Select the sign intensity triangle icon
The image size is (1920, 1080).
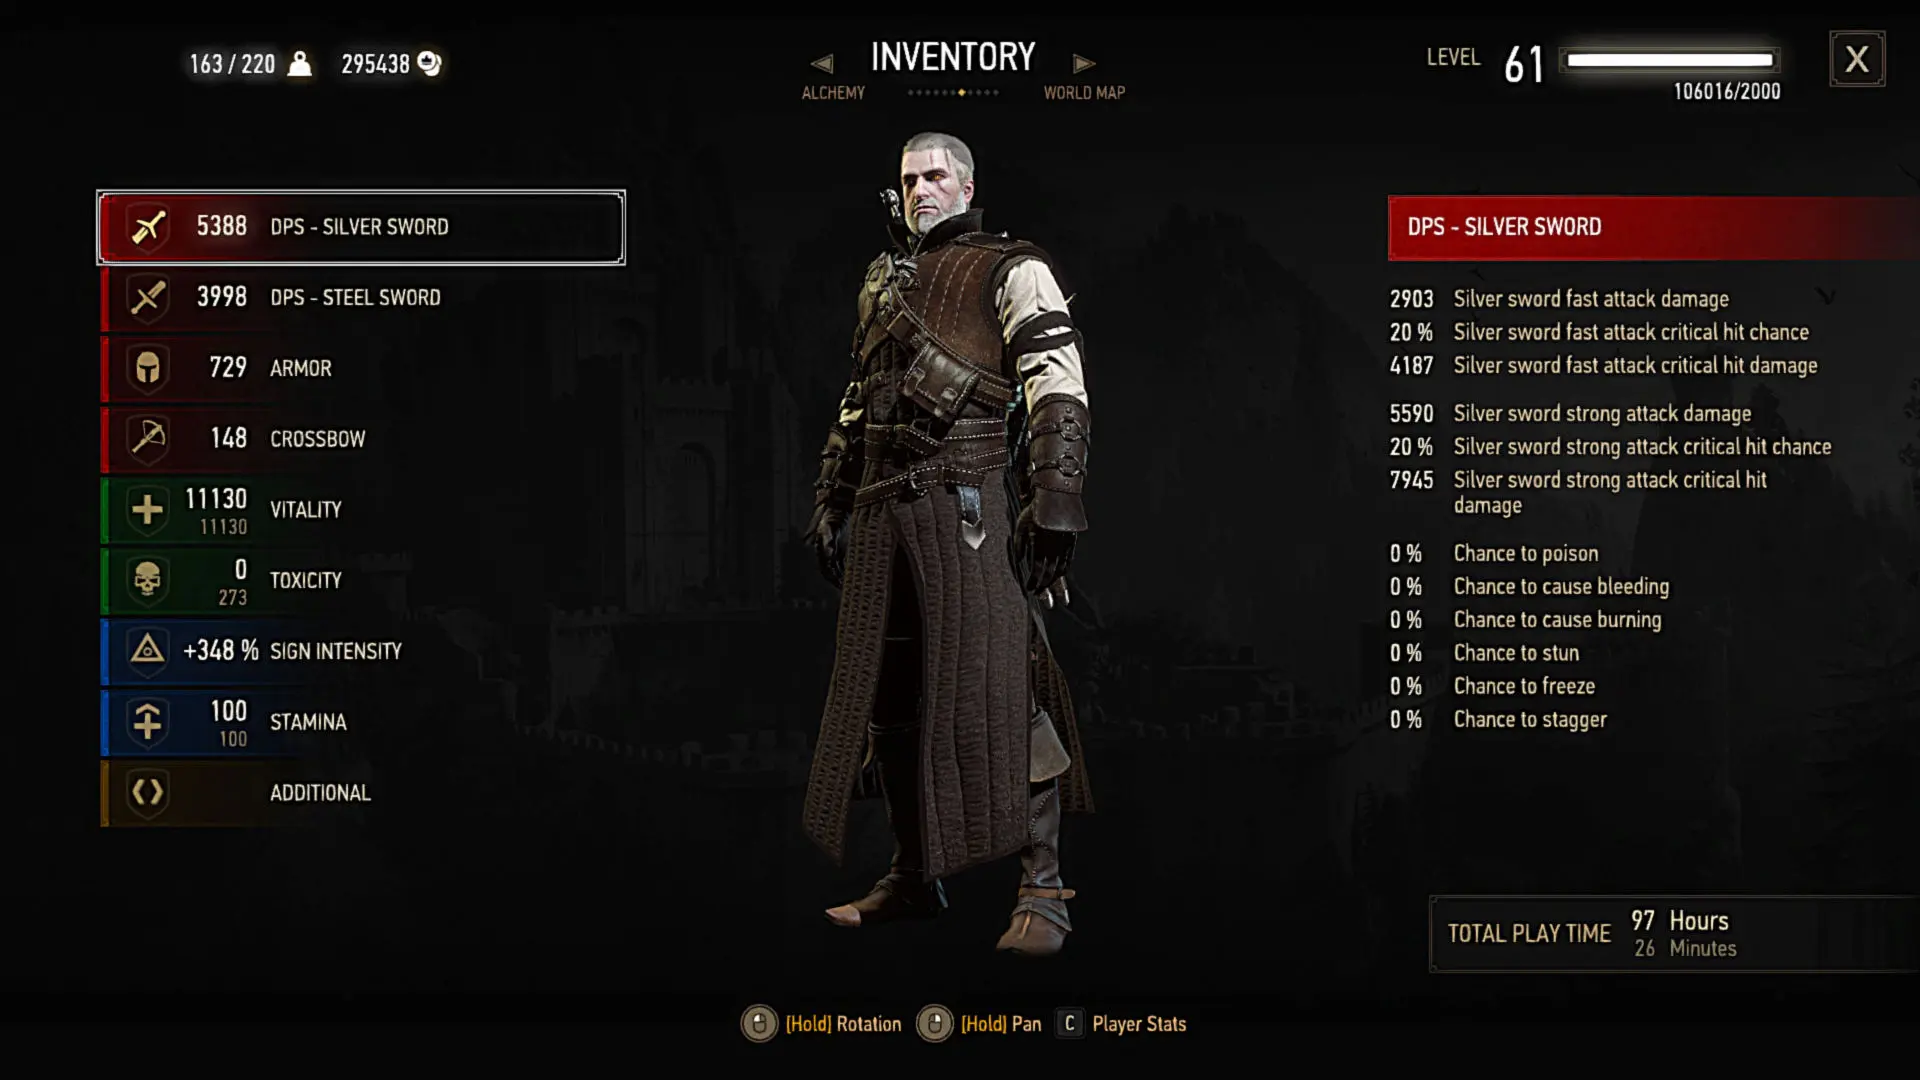[148, 651]
